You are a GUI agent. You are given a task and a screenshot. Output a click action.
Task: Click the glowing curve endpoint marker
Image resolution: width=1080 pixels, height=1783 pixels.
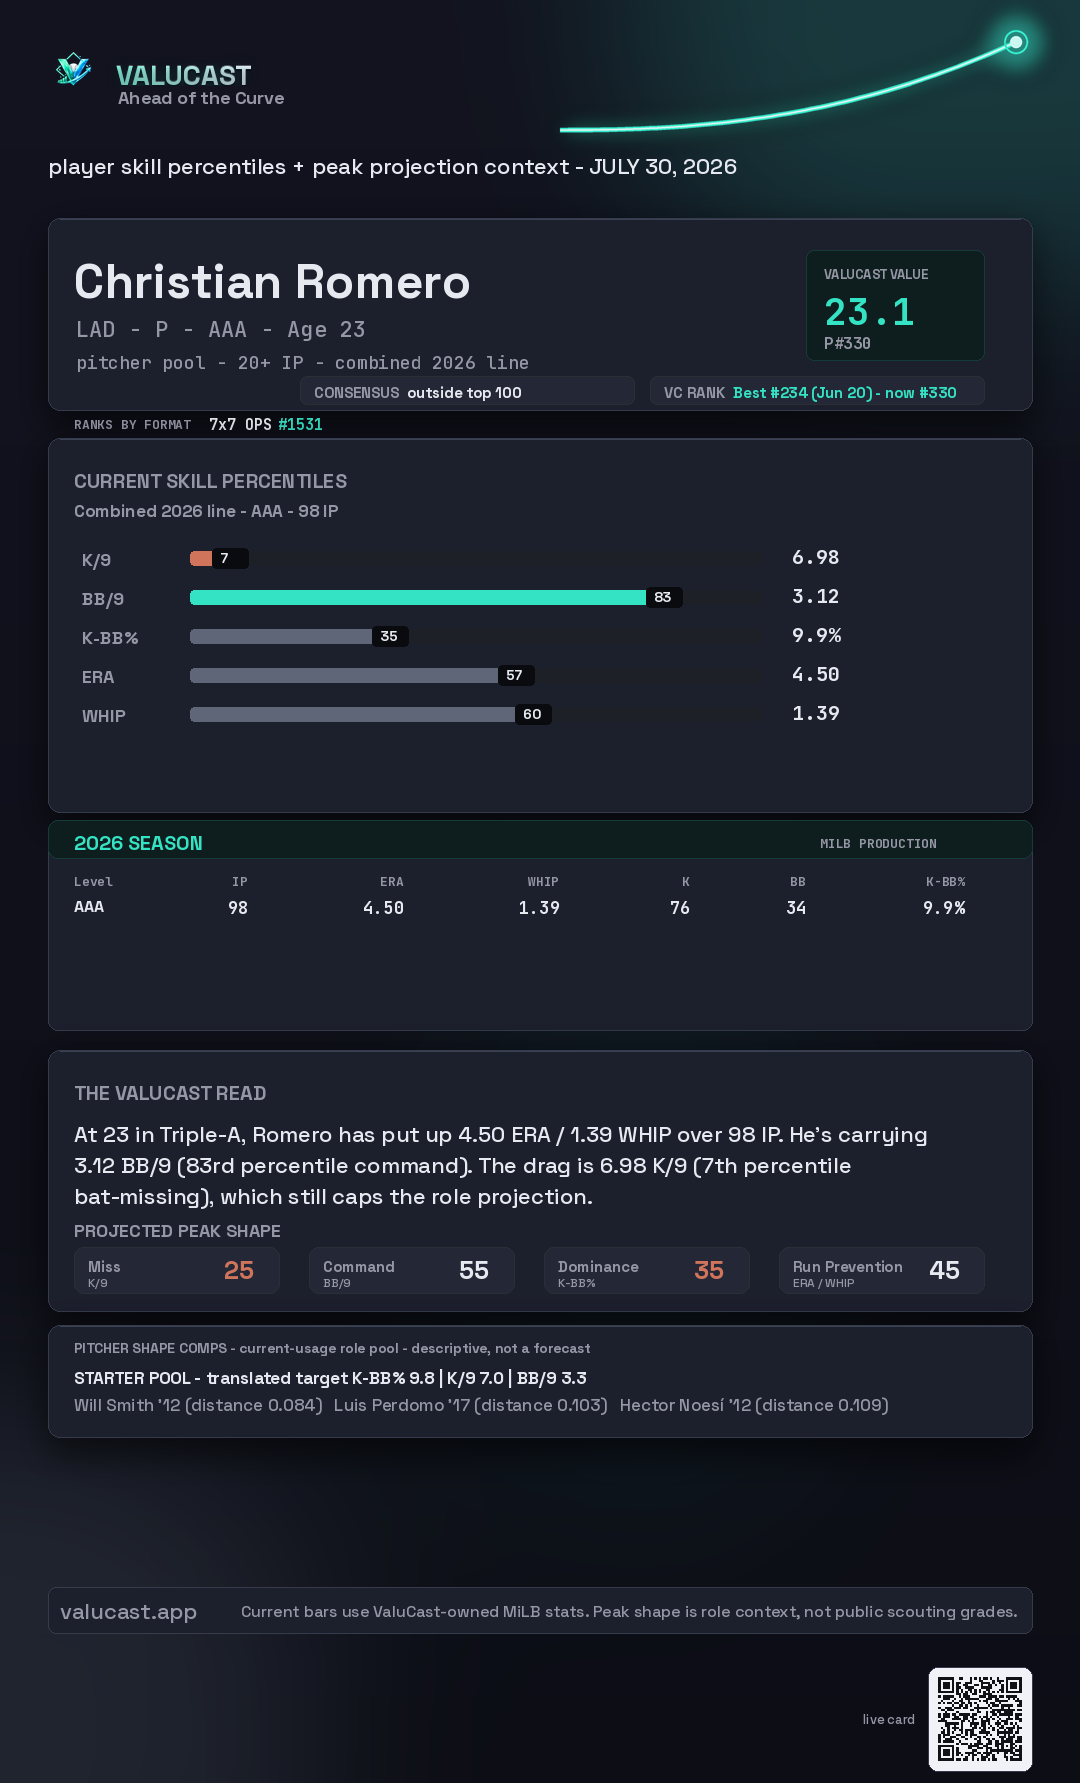1016,42
